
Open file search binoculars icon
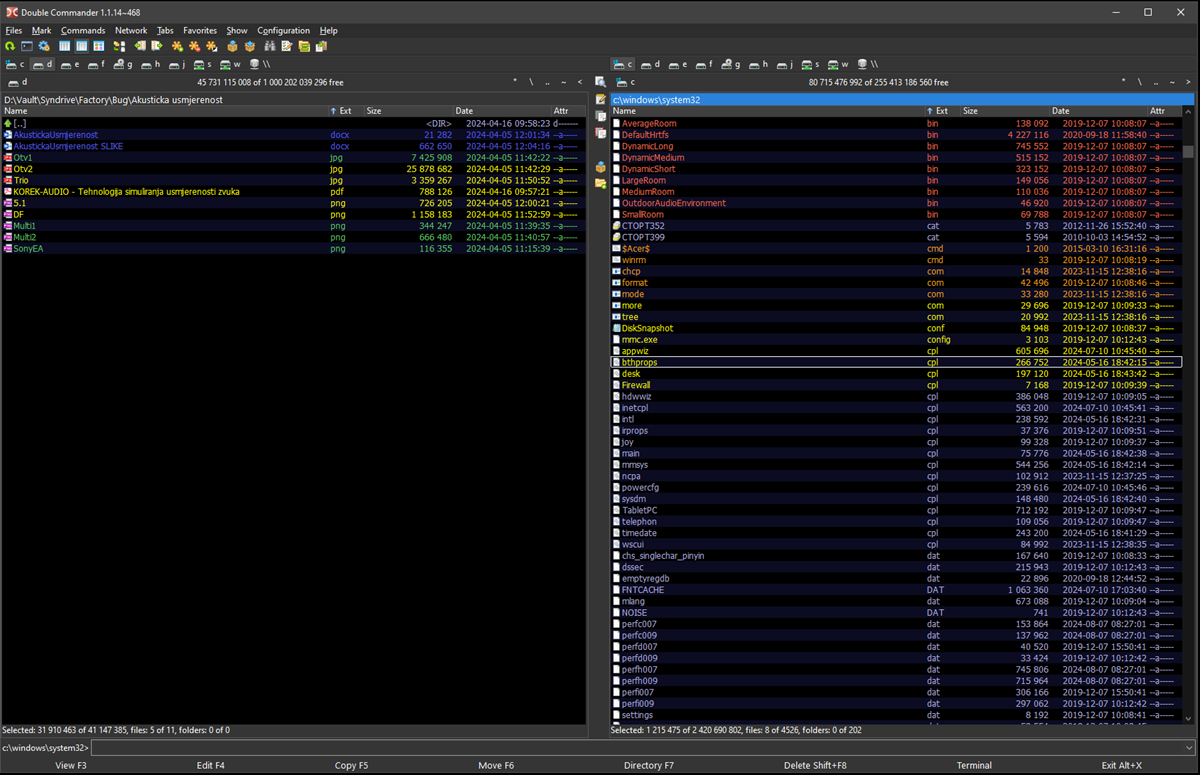pyautogui.click(x=270, y=46)
